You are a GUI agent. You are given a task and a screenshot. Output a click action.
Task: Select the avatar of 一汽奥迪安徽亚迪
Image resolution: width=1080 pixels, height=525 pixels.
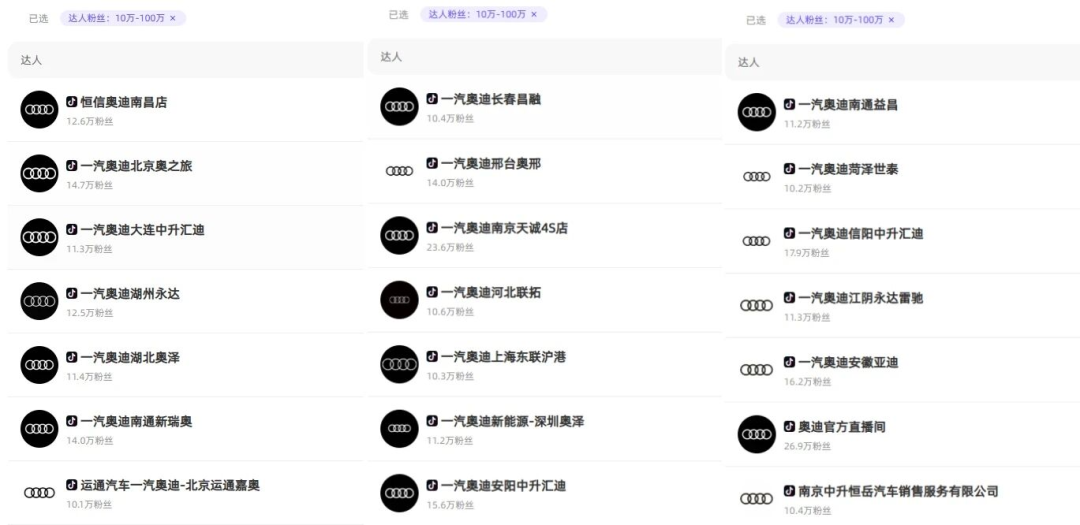pyautogui.click(x=757, y=370)
